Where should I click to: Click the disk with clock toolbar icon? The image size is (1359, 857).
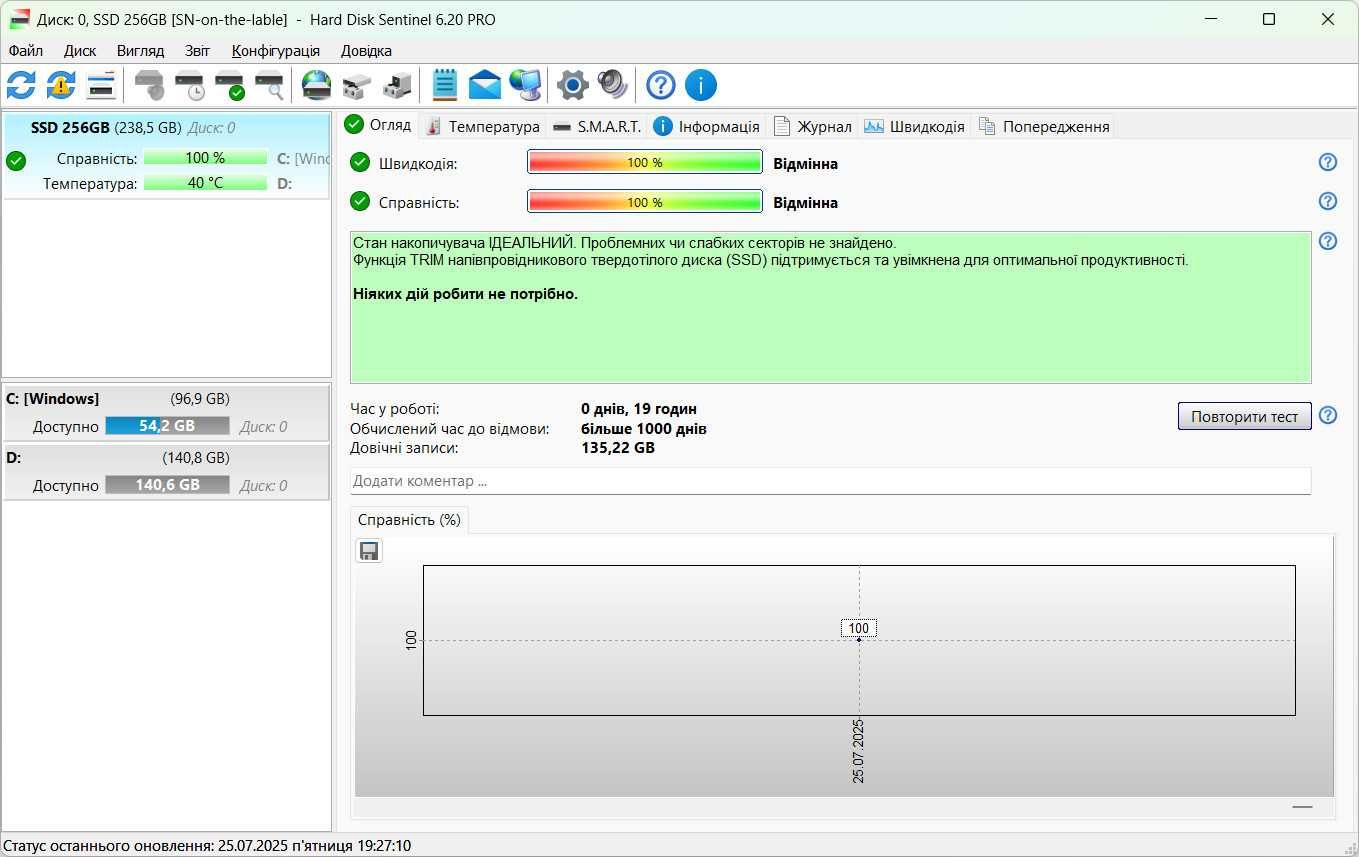click(x=190, y=85)
